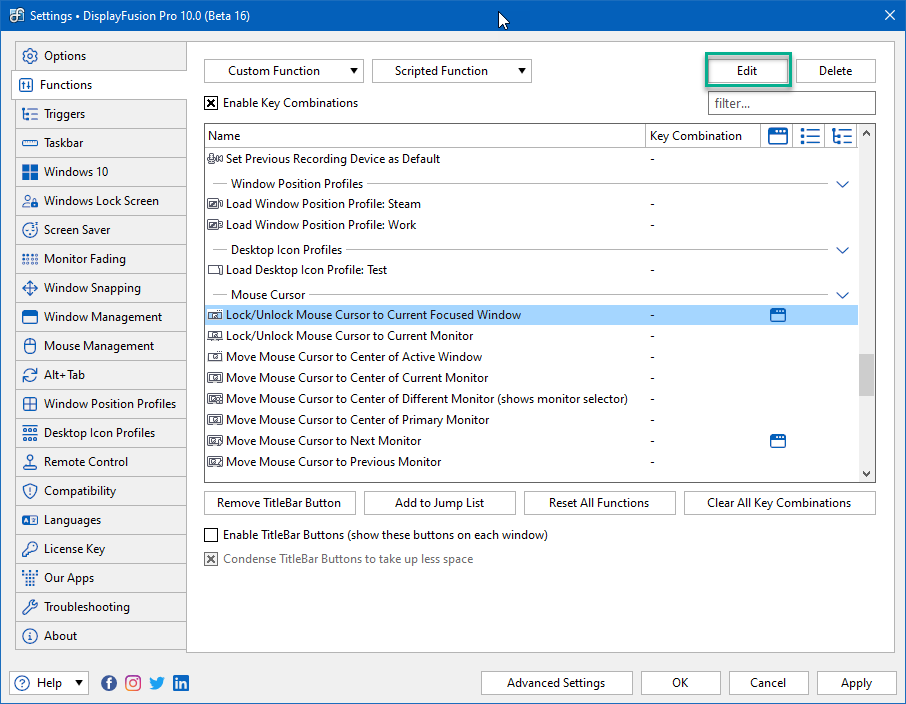This screenshot has width=906, height=704.
Task: Open the LinkedIn icon link
Action: 181,683
